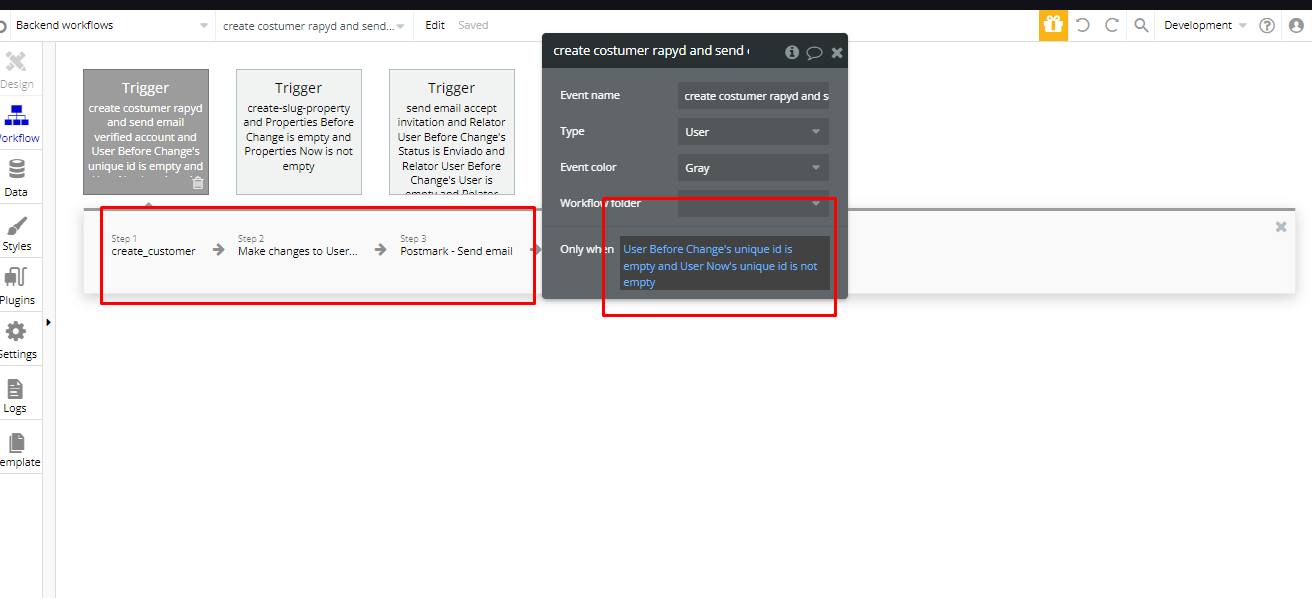Open the Design tab in sidebar

pyautogui.click(x=17, y=70)
